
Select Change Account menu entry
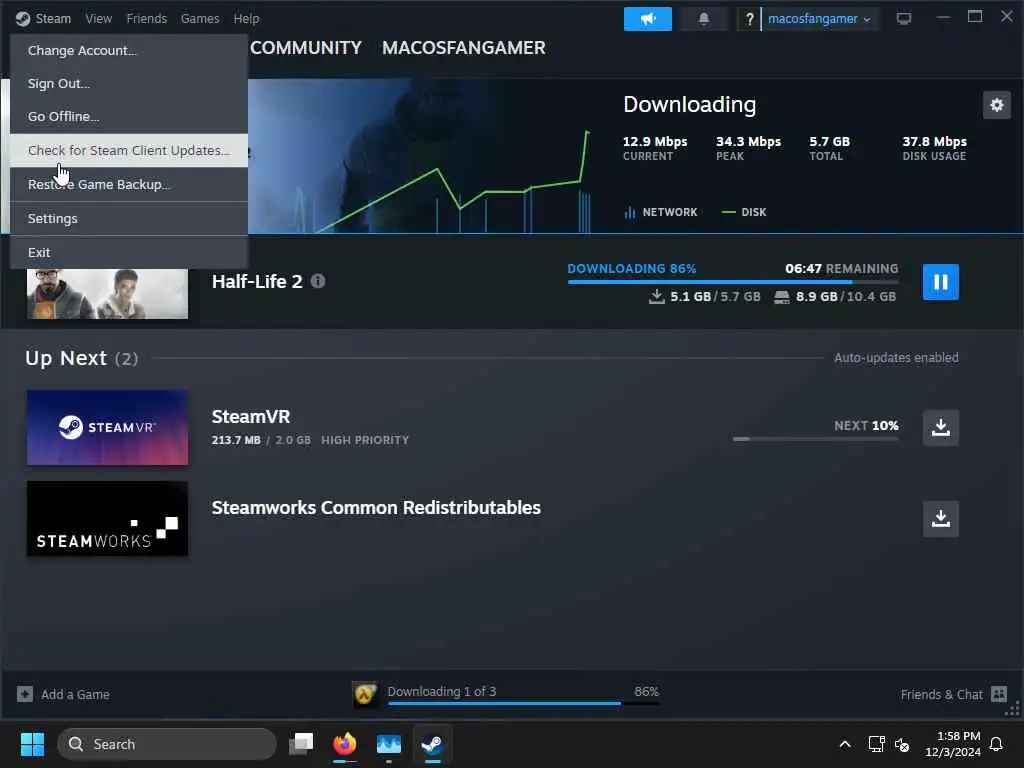tap(129, 50)
